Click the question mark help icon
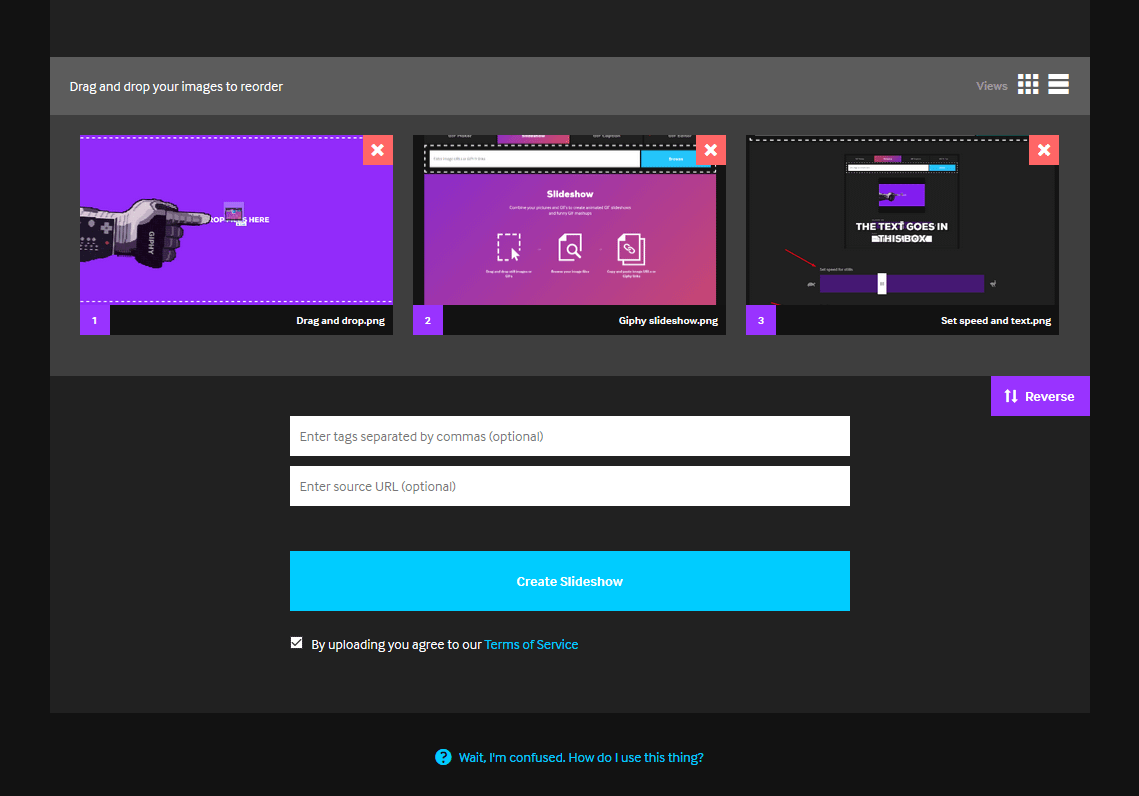Screen dimensions: 1139x796 [443, 758]
